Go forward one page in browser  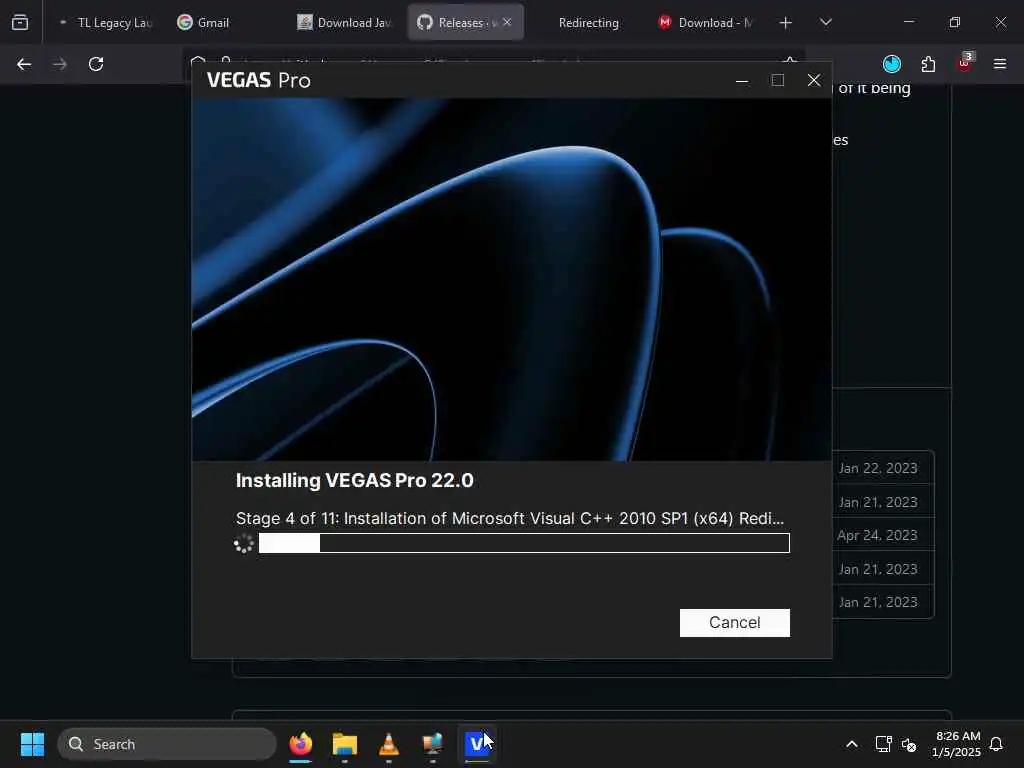point(59,64)
